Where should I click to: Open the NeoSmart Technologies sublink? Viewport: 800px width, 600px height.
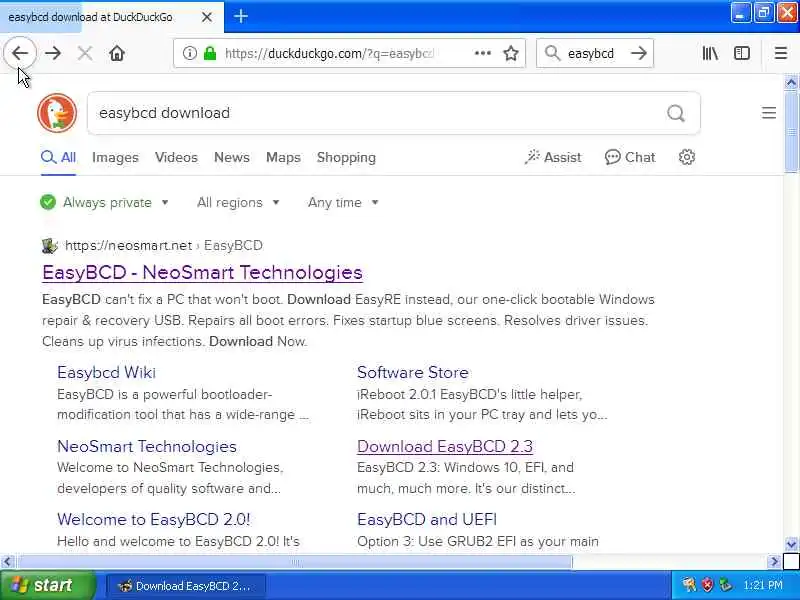coord(147,446)
